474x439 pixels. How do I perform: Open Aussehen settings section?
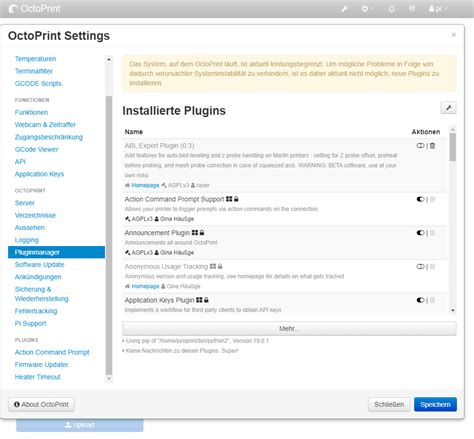coord(30,228)
